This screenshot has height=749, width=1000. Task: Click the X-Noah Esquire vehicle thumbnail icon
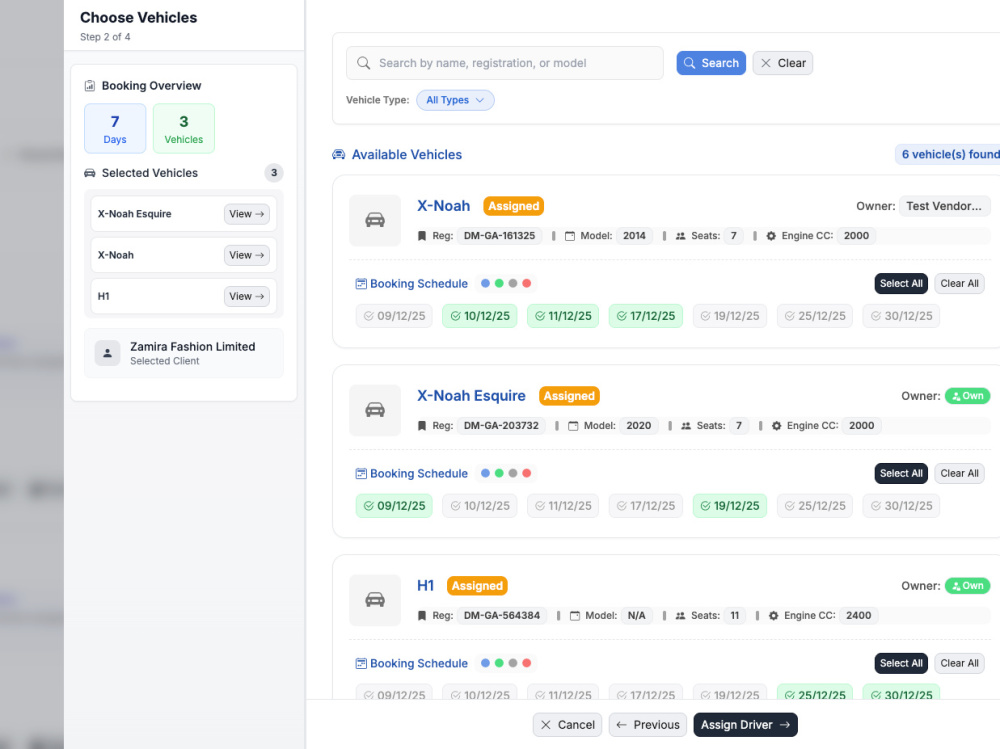coord(375,410)
